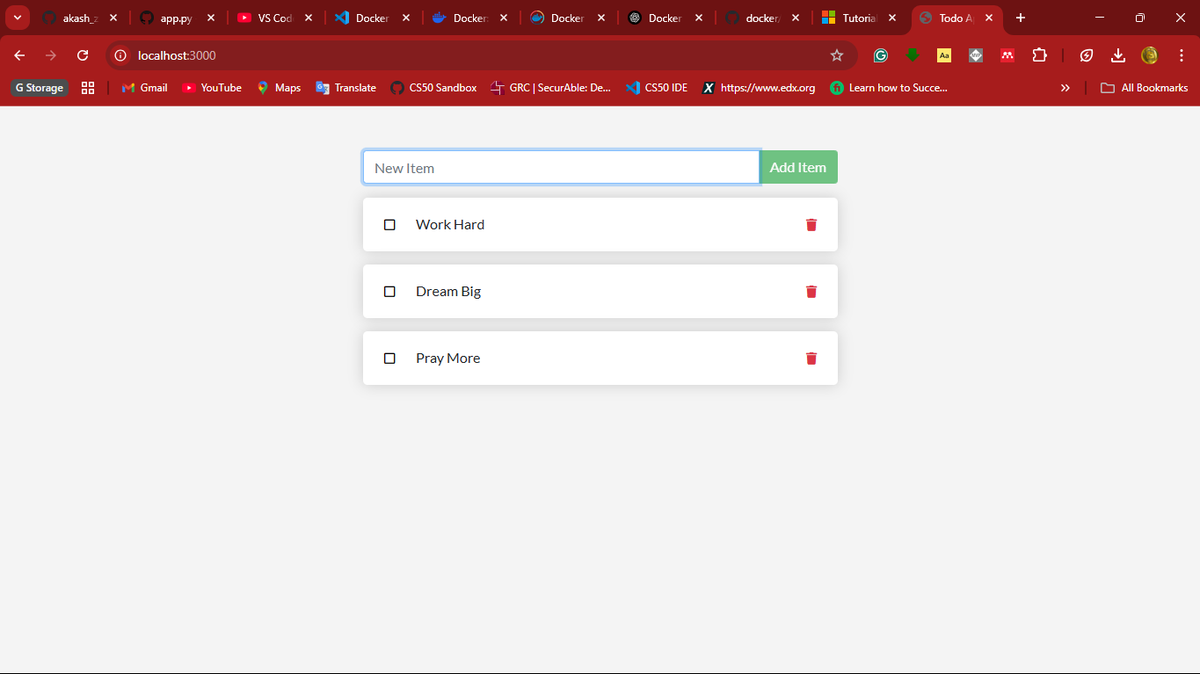Image resolution: width=1200 pixels, height=674 pixels.
Task: Go back with the browser back arrow
Action: pos(19,55)
